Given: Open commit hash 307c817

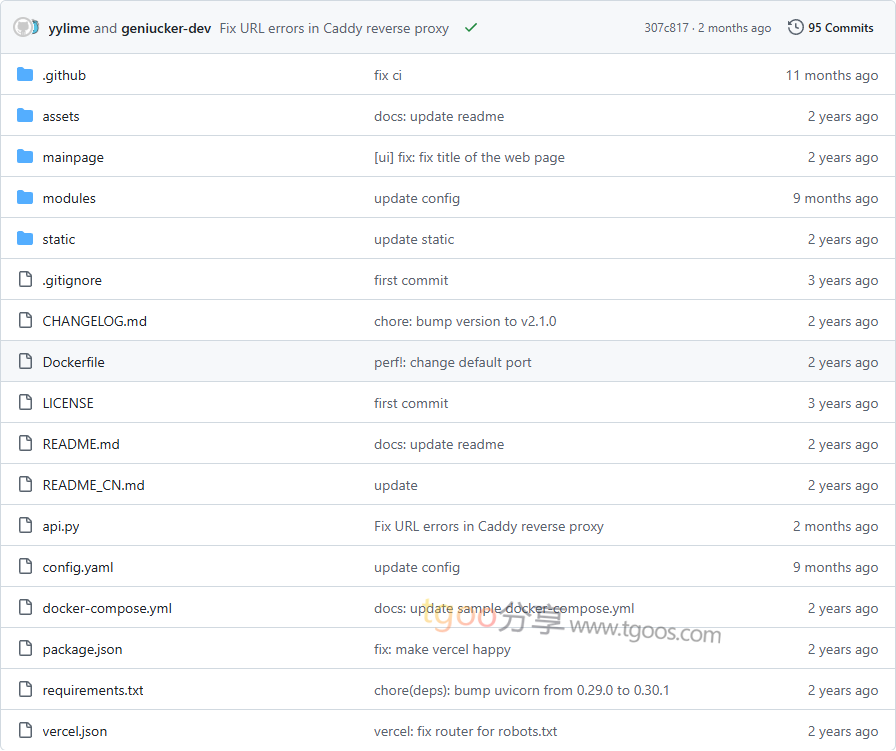Looking at the screenshot, I should tap(666, 28).
